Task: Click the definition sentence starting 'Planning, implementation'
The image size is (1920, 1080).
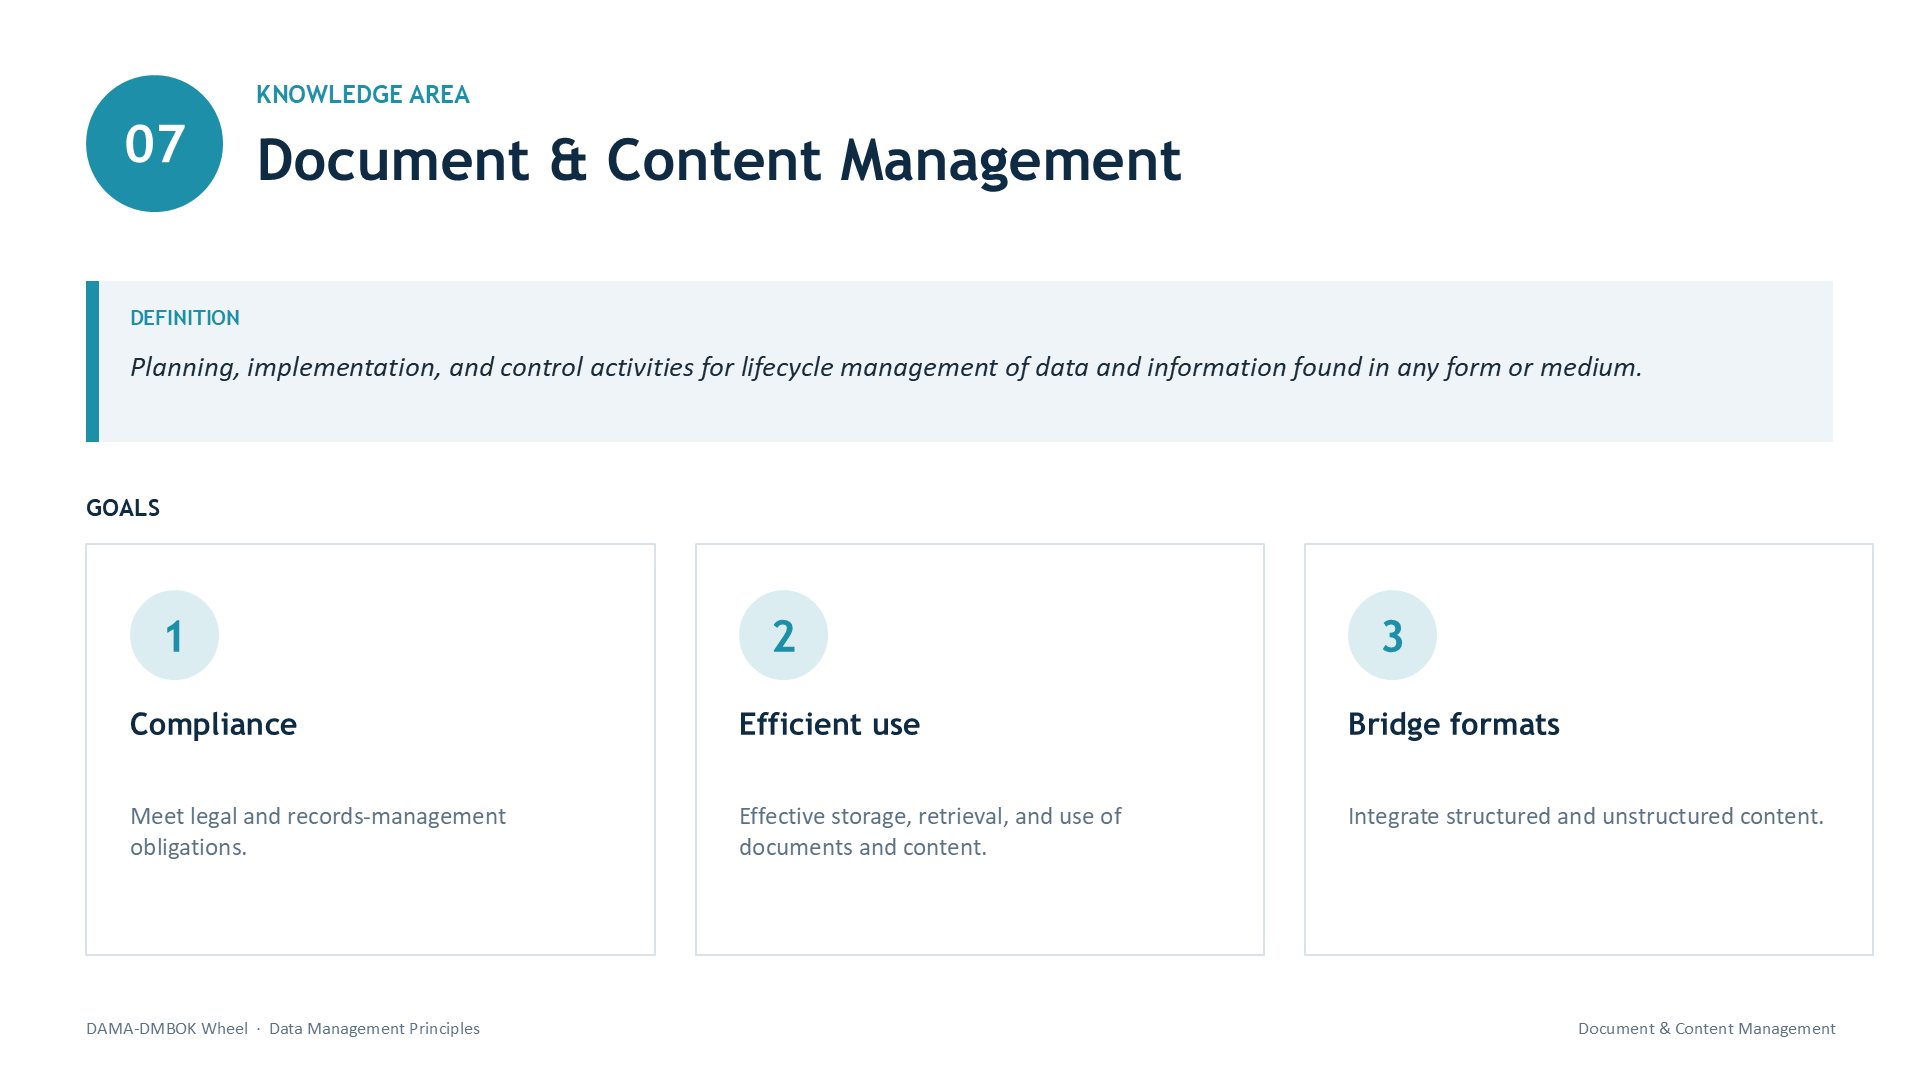Action: point(886,367)
